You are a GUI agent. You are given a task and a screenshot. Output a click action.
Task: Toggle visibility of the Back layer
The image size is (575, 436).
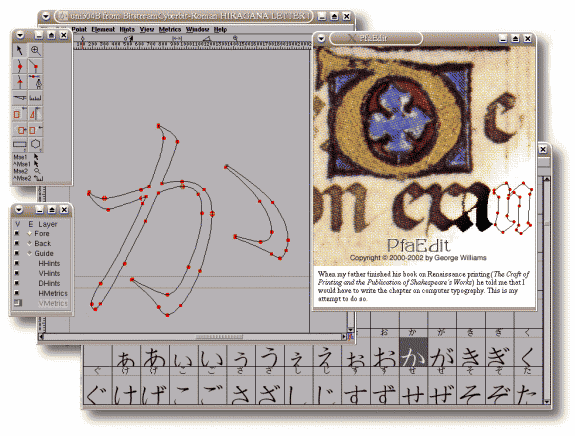[17, 243]
